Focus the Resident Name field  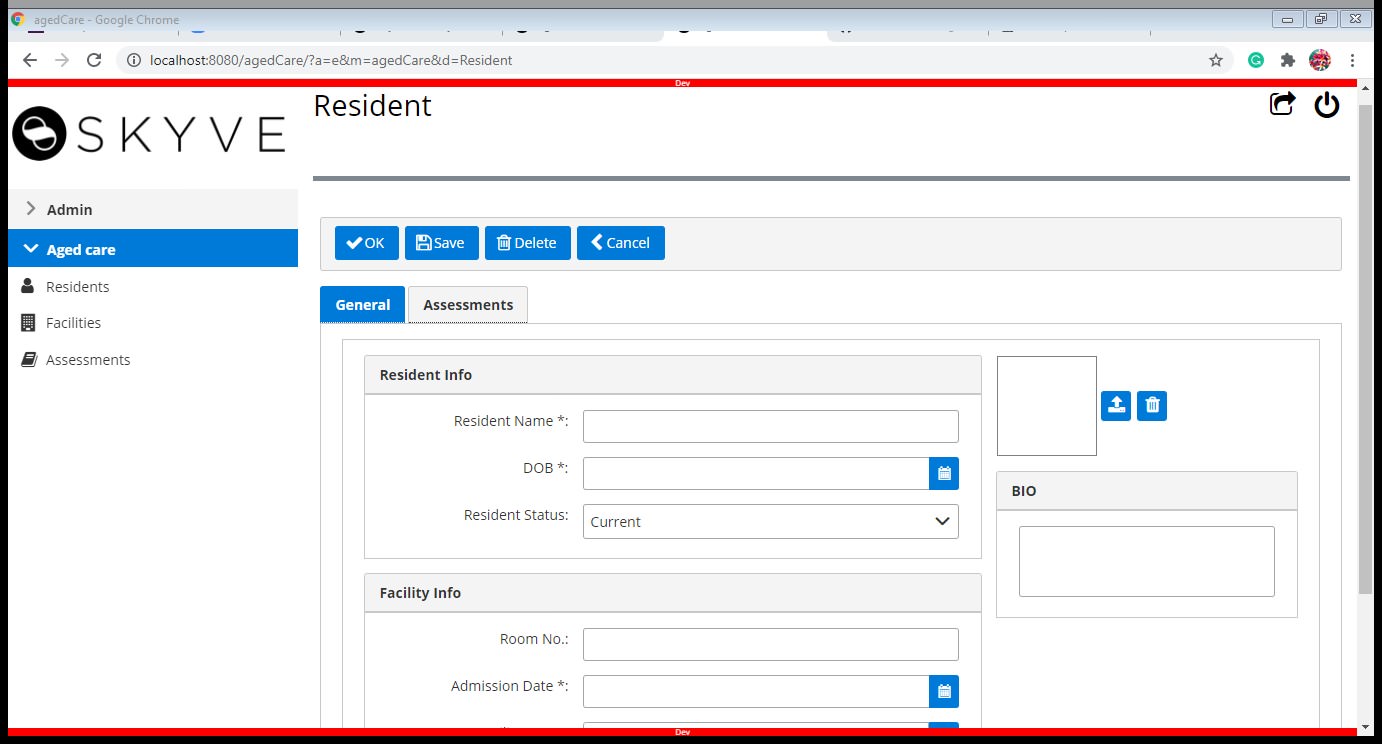[771, 426]
